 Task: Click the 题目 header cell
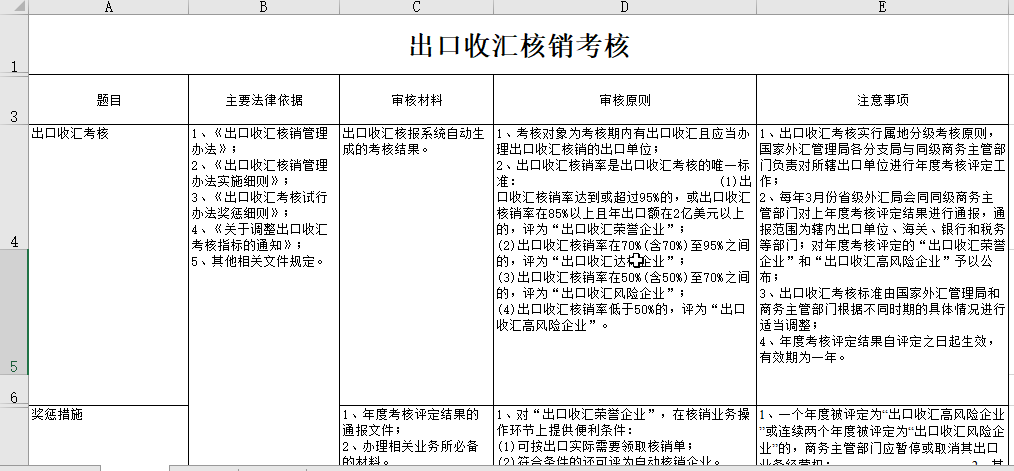pos(108,101)
